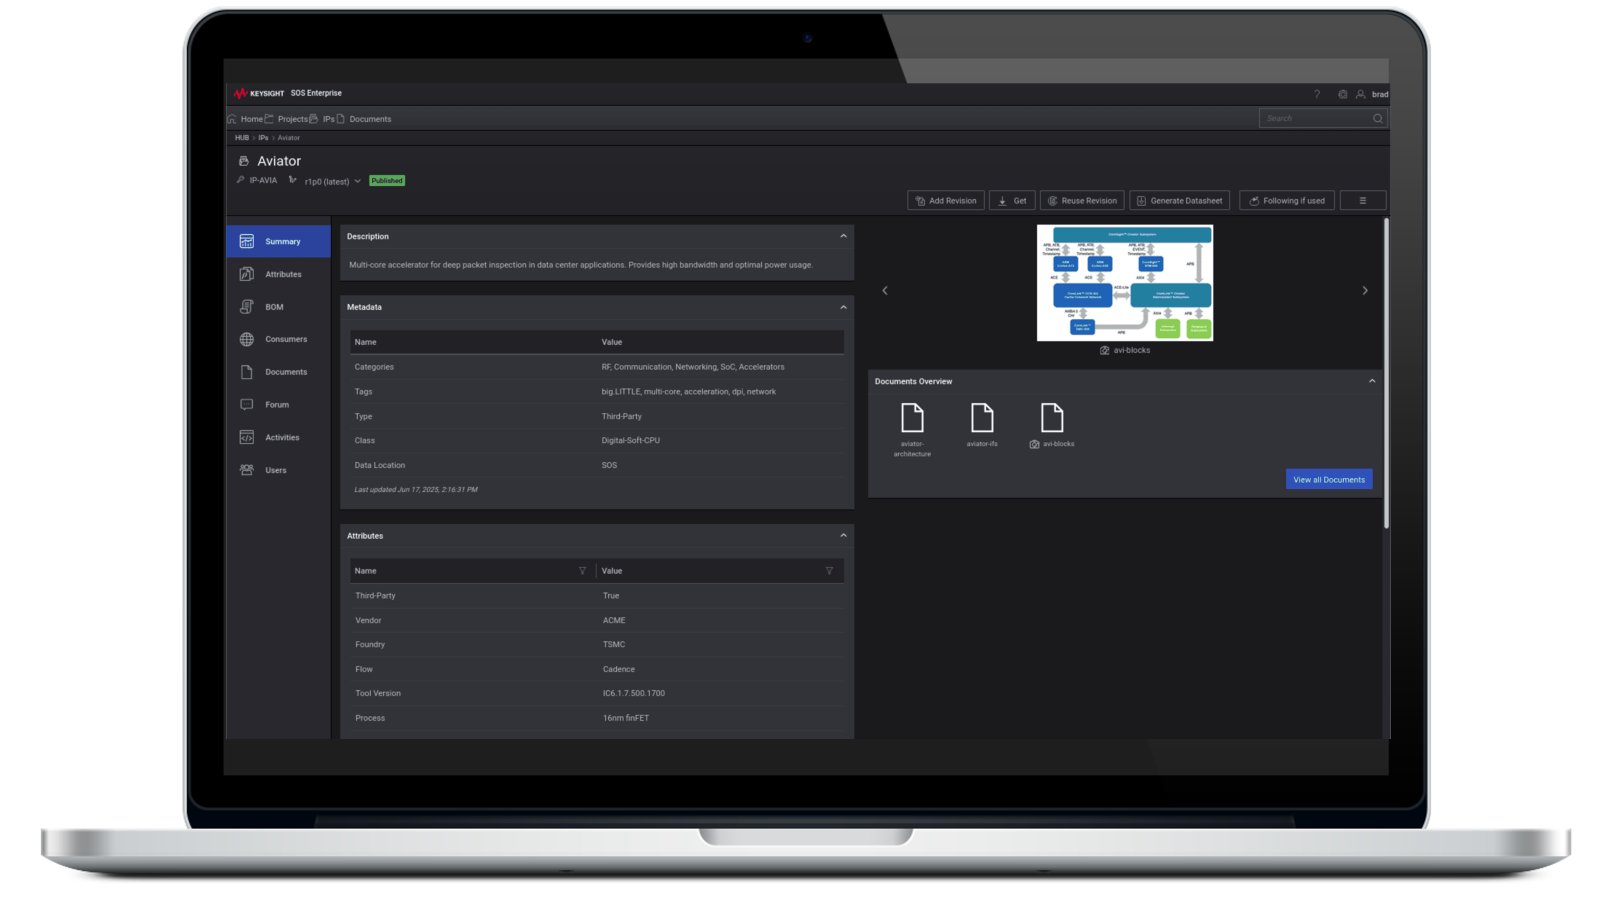Click the page vertical scrollbar
1622x900 pixels.
pos(1386,372)
